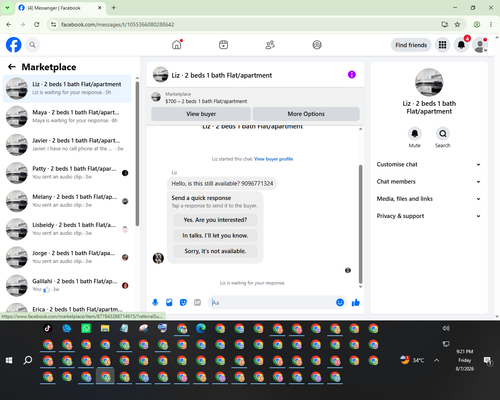Bookmark this page with star icon
Viewport: 500px width, 400px height.
457,24
